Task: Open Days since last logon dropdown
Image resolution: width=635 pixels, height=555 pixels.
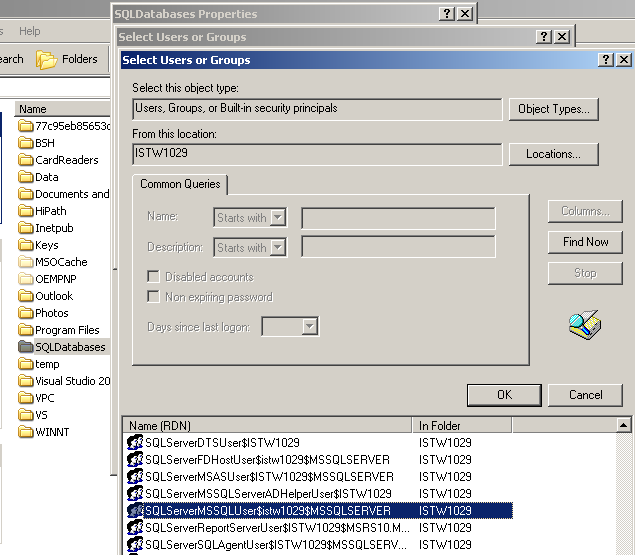Action: tap(309, 326)
